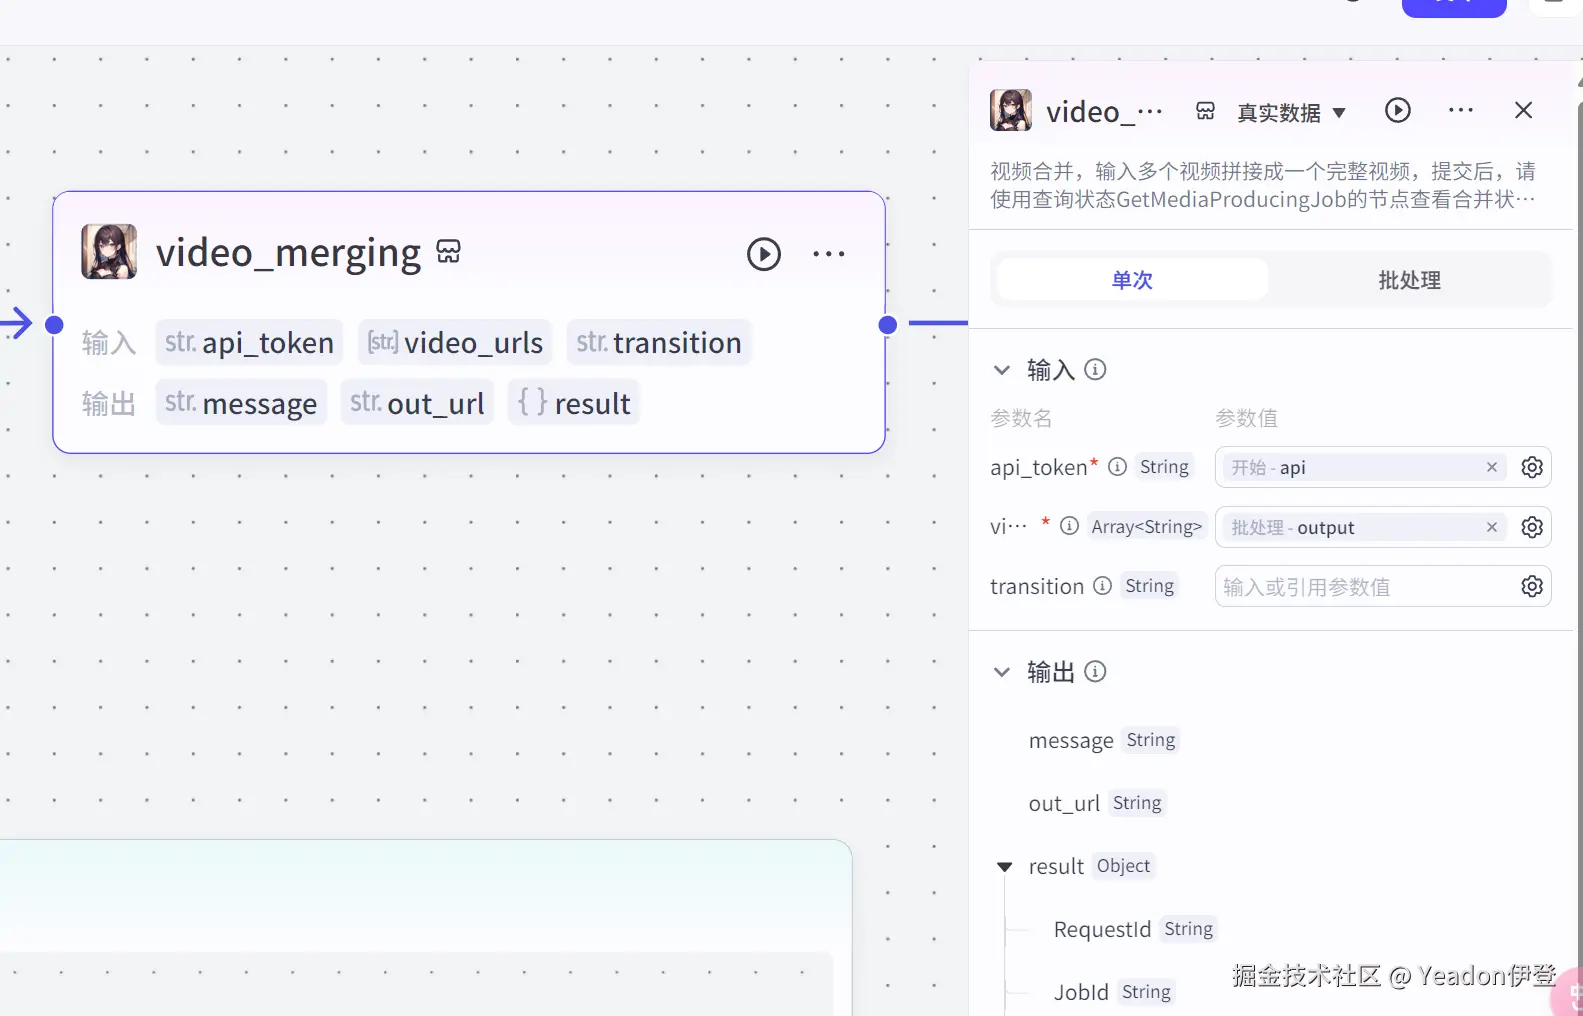Open the 真实数据 dropdown
Image resolution: width=1583 pixels, height=1016 pixels.
(1291, 113)
